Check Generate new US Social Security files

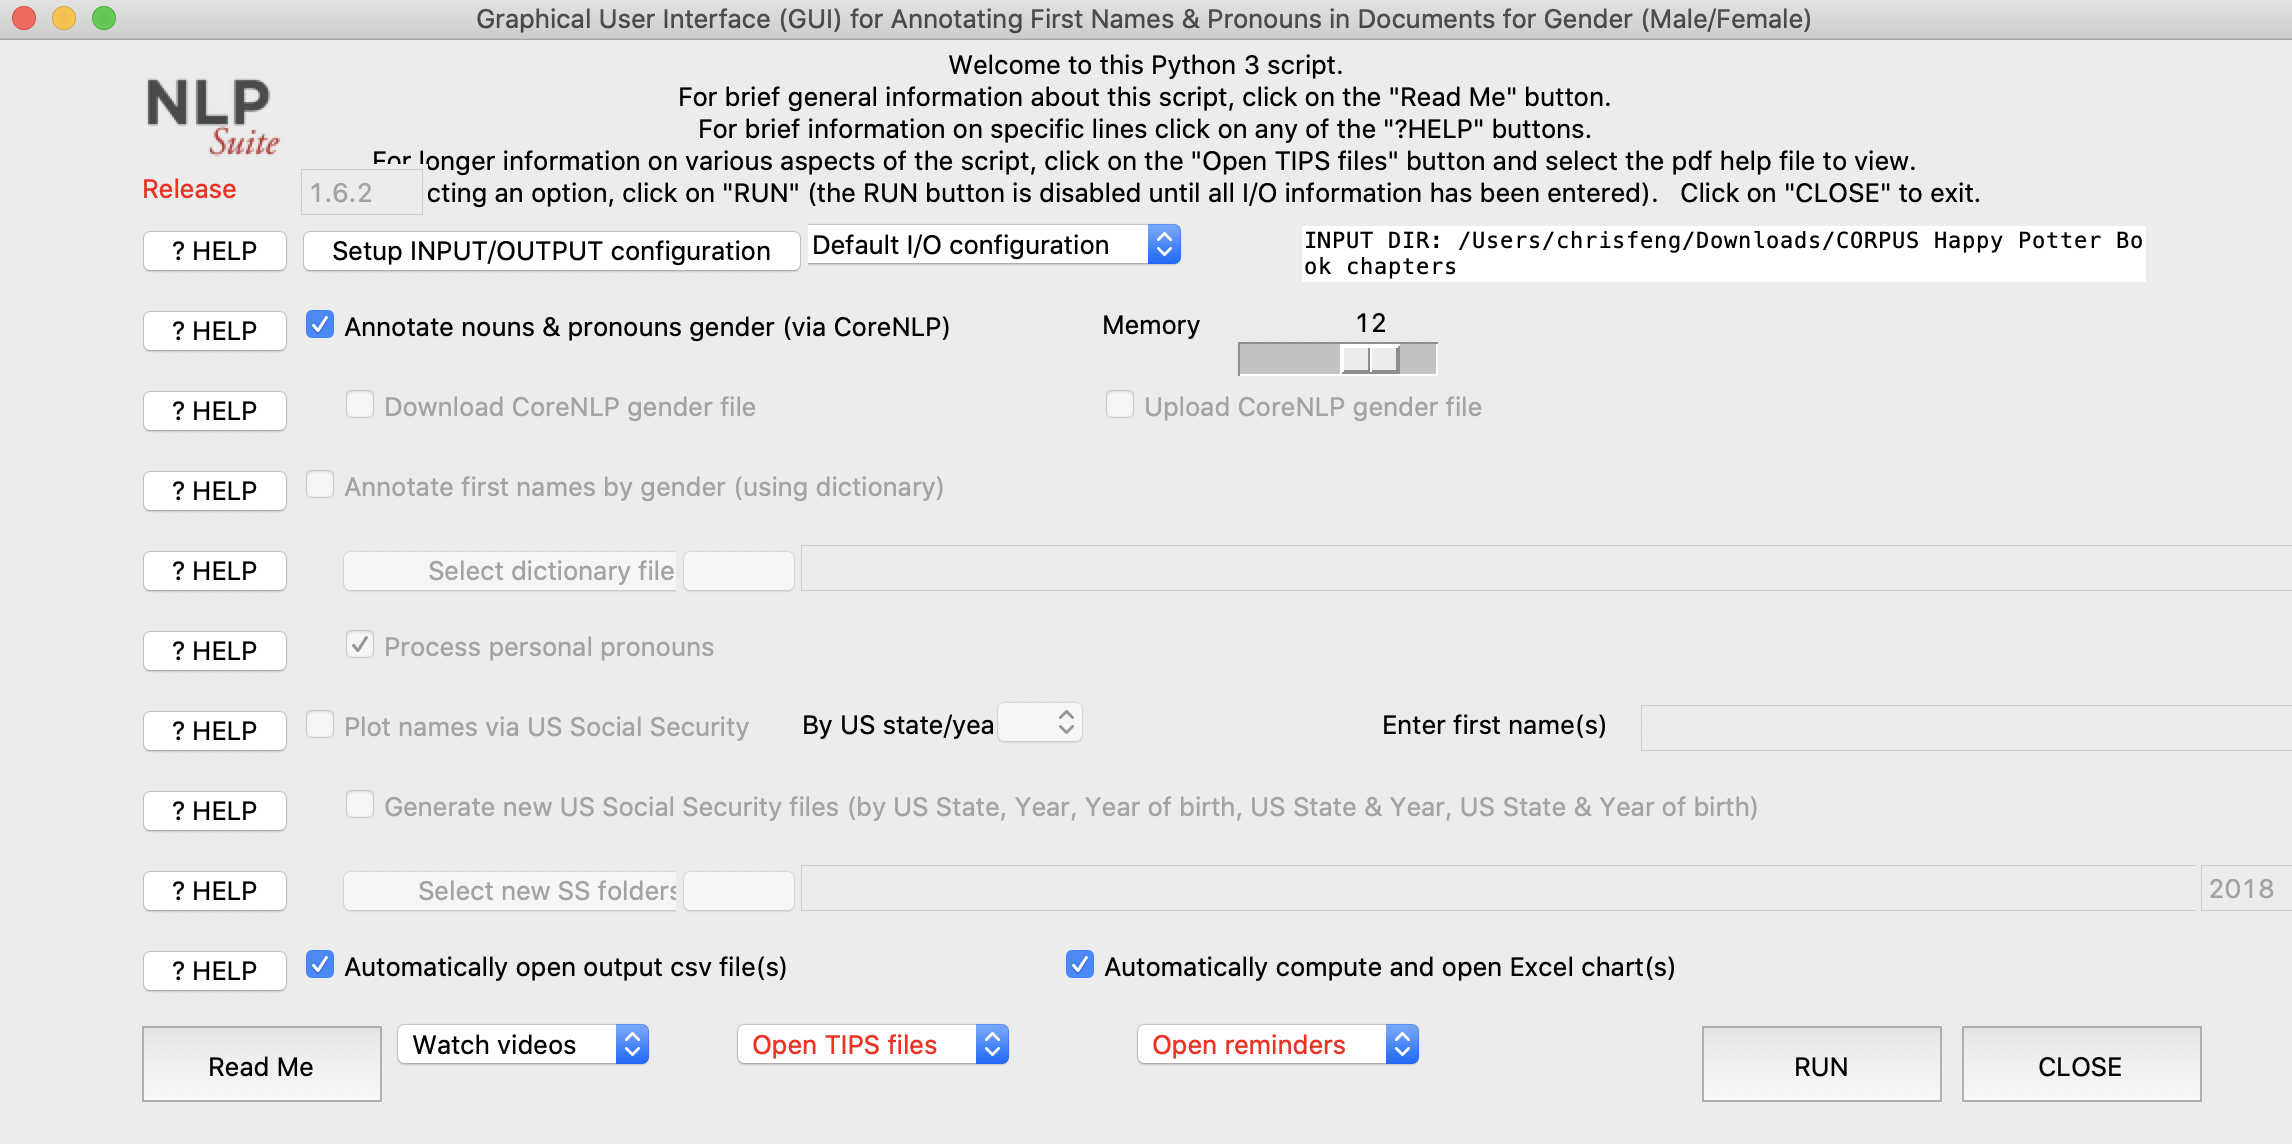[360, 805]
